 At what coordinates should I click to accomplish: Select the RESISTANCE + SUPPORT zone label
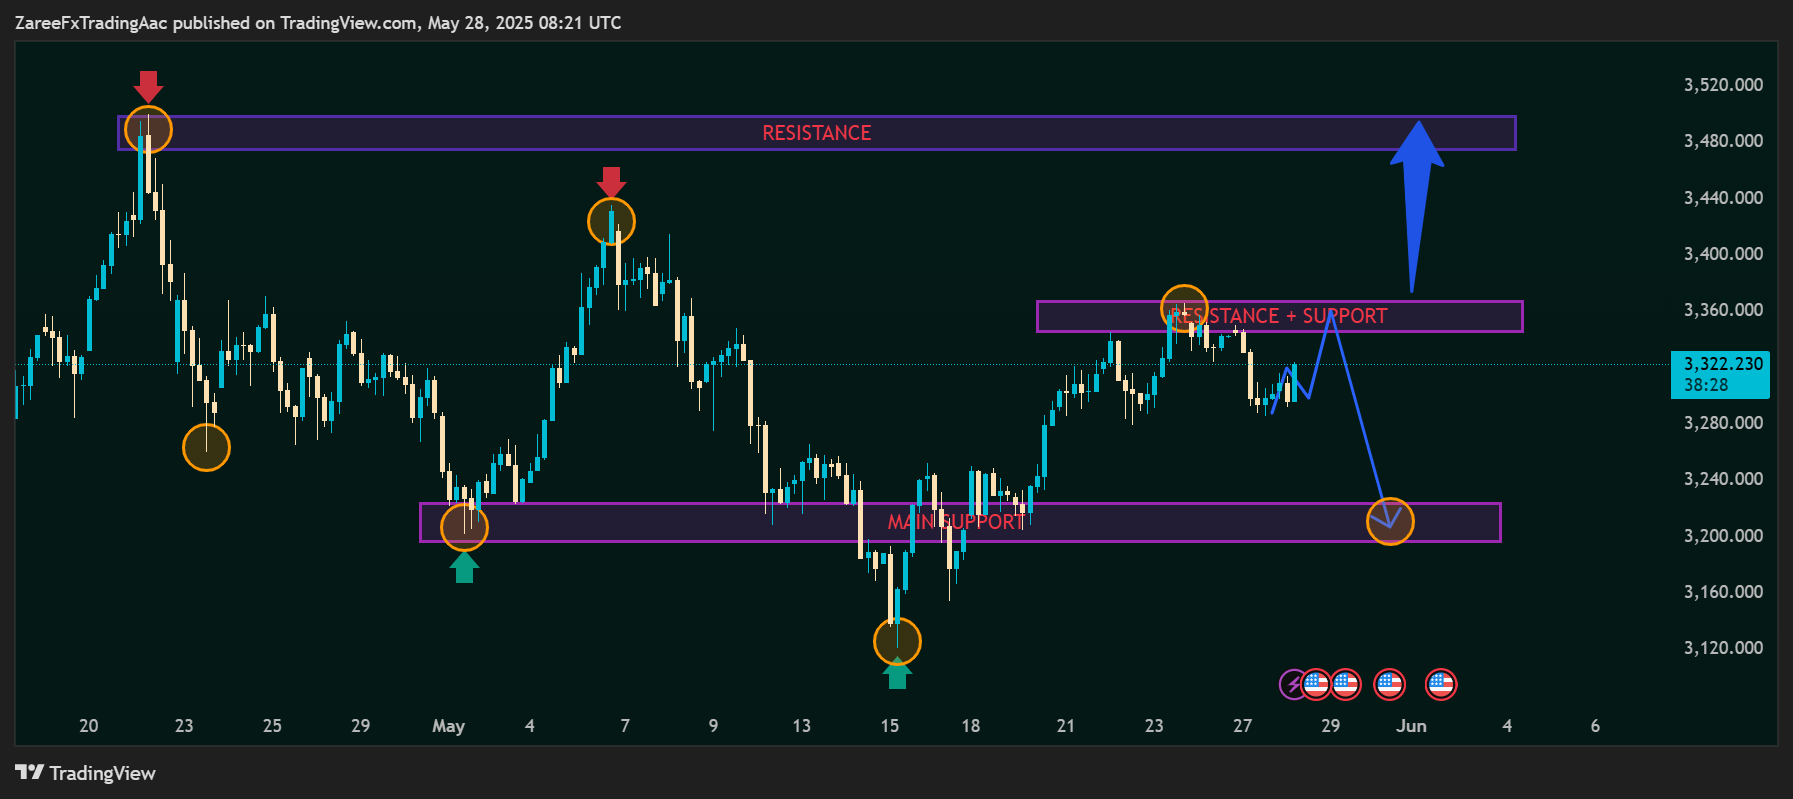(x=1279, y=316)
